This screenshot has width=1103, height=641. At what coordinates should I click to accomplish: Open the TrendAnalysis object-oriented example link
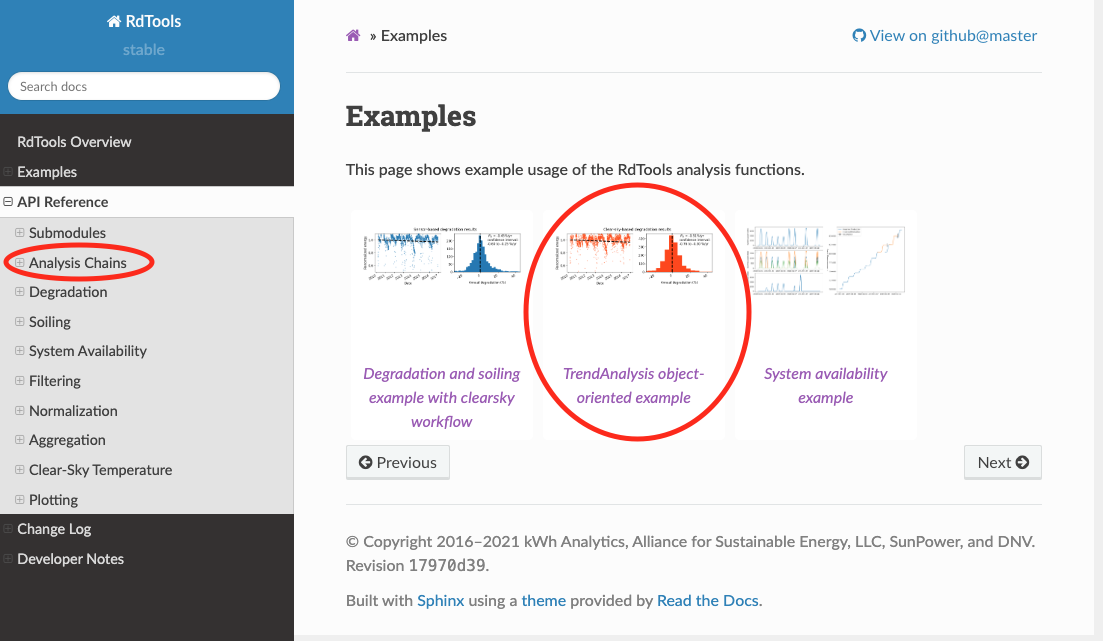[x=633, y=386]
